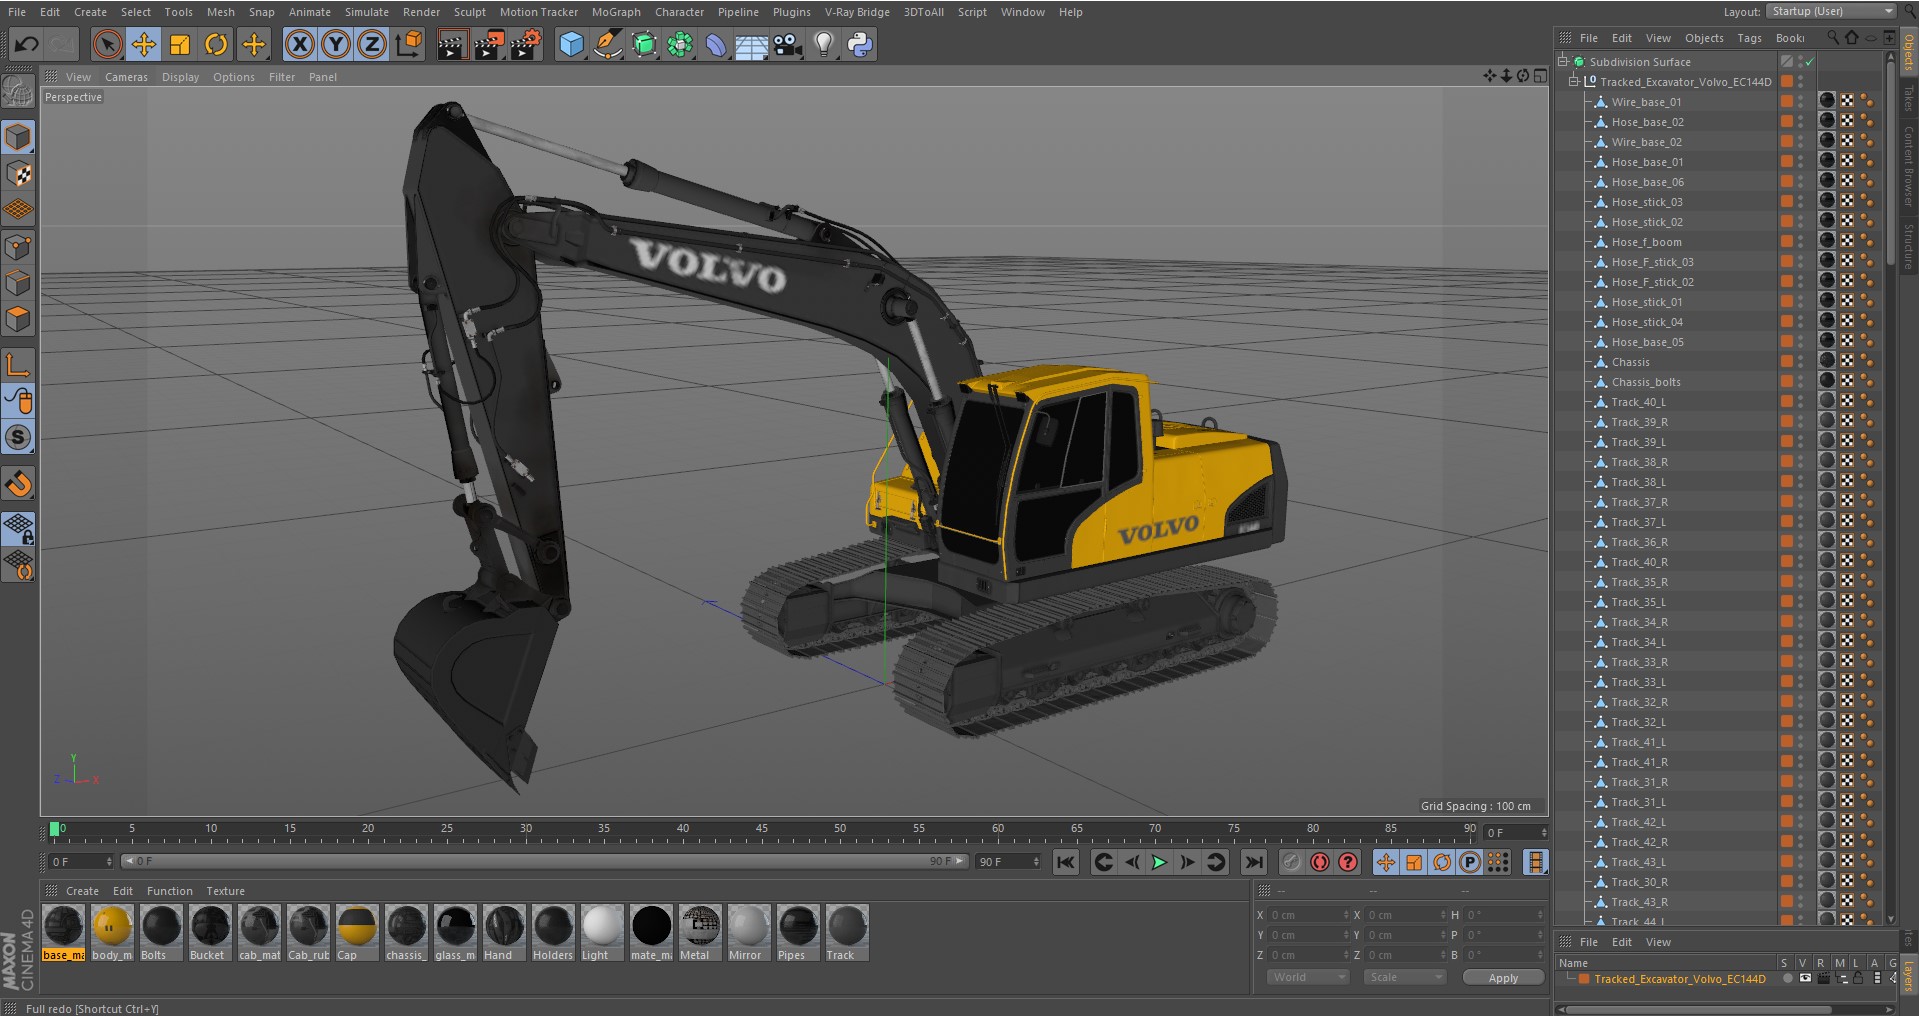1919x1016 pixels.
Task: Select the Cap material swatch
Action: [357, 933]
